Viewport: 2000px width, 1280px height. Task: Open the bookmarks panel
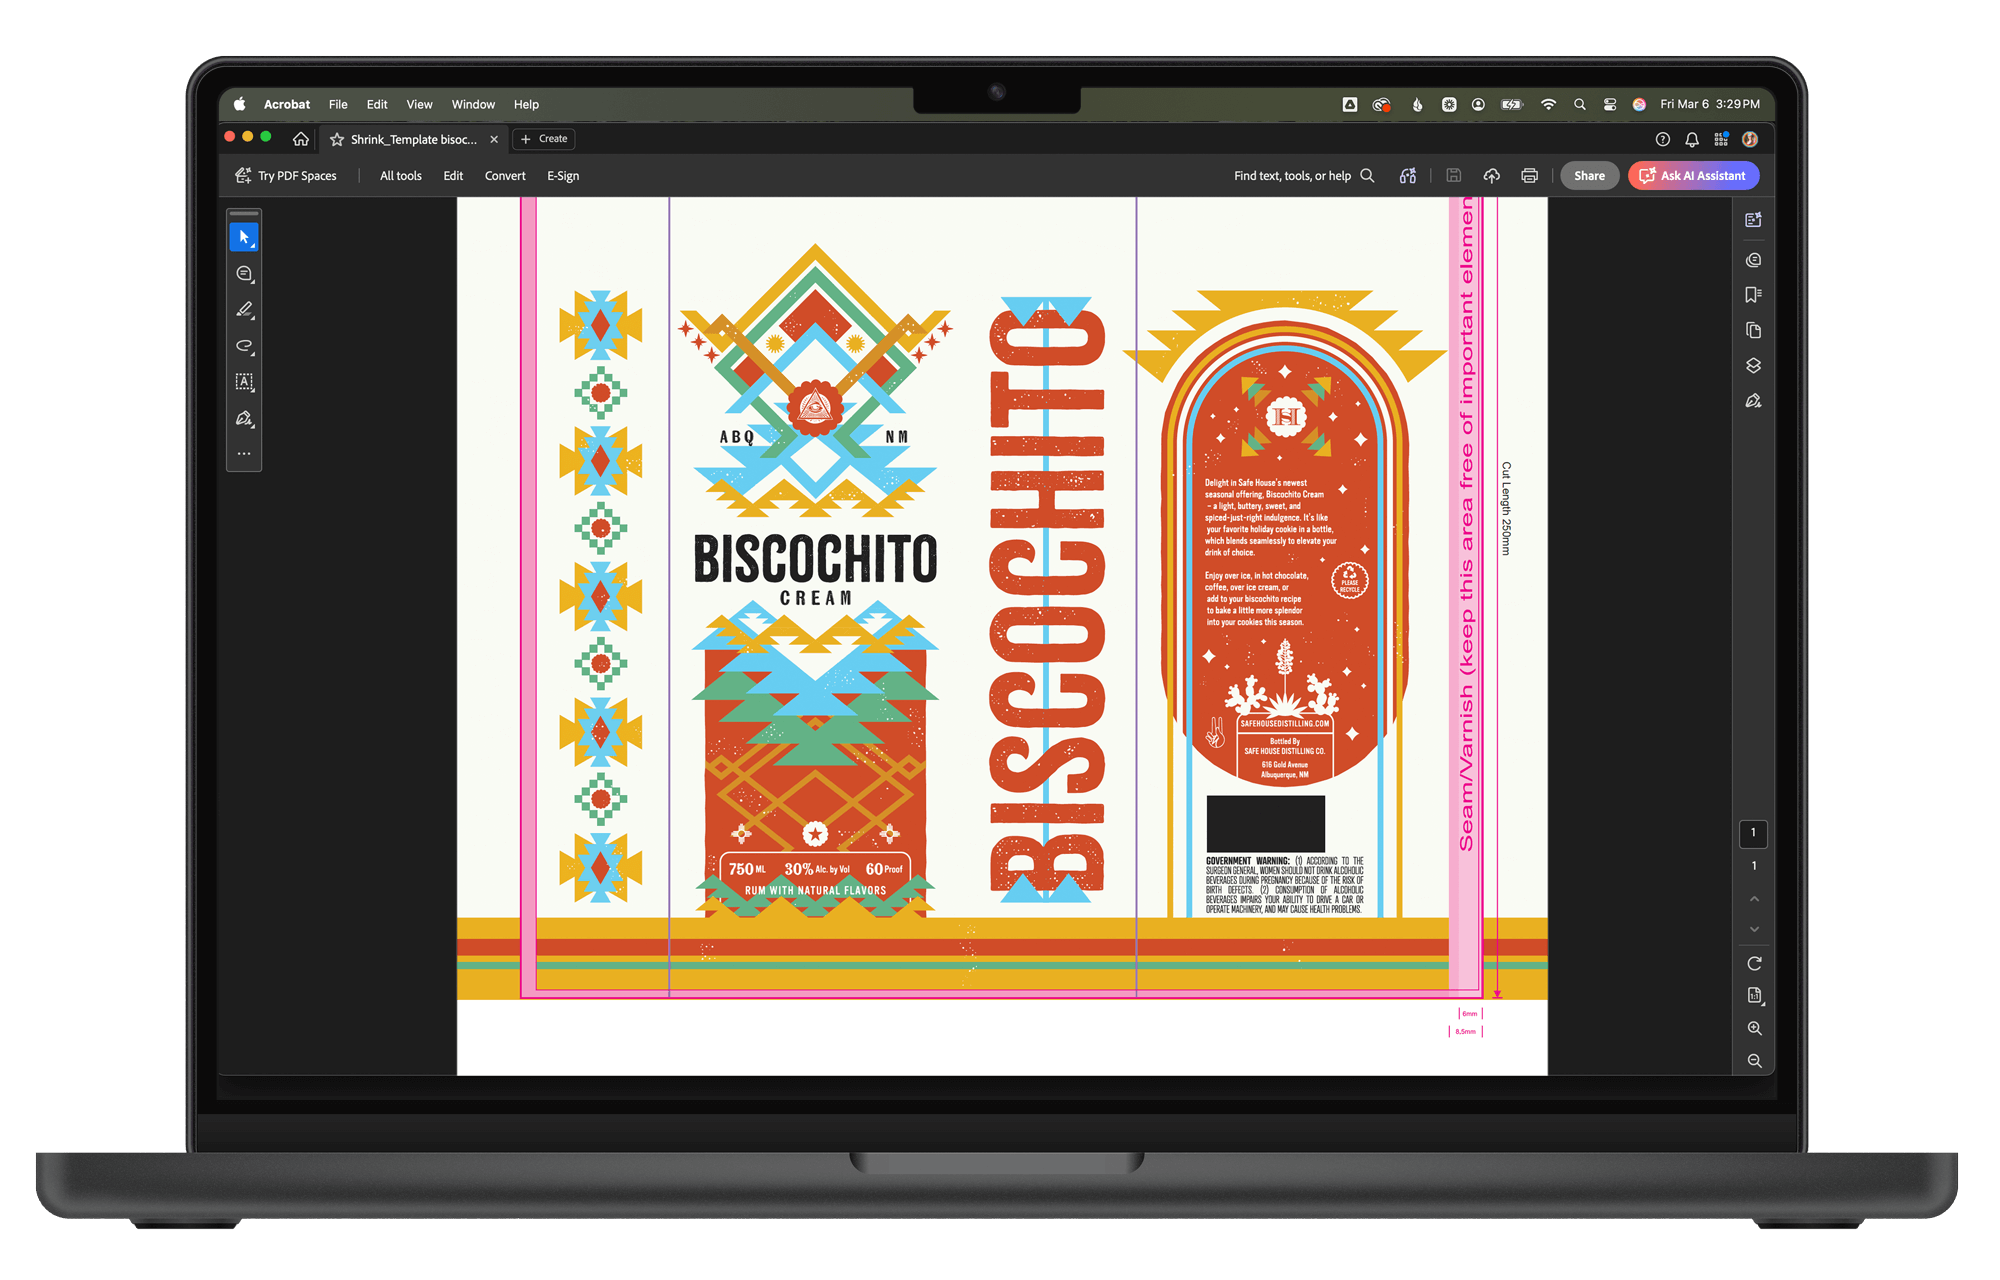(x=1753, y=295)
